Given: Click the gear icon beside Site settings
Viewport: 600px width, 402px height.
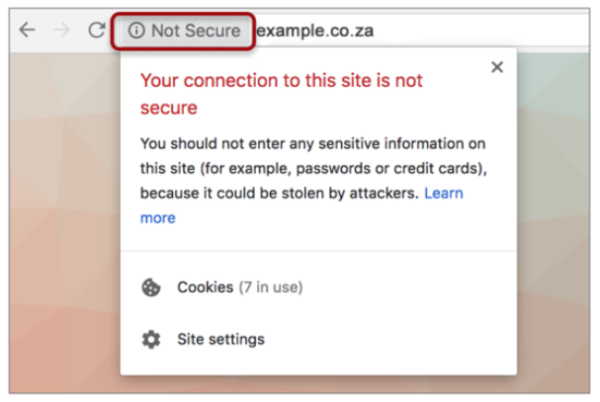Looking at the screenshot, I should tap(151, 339).
